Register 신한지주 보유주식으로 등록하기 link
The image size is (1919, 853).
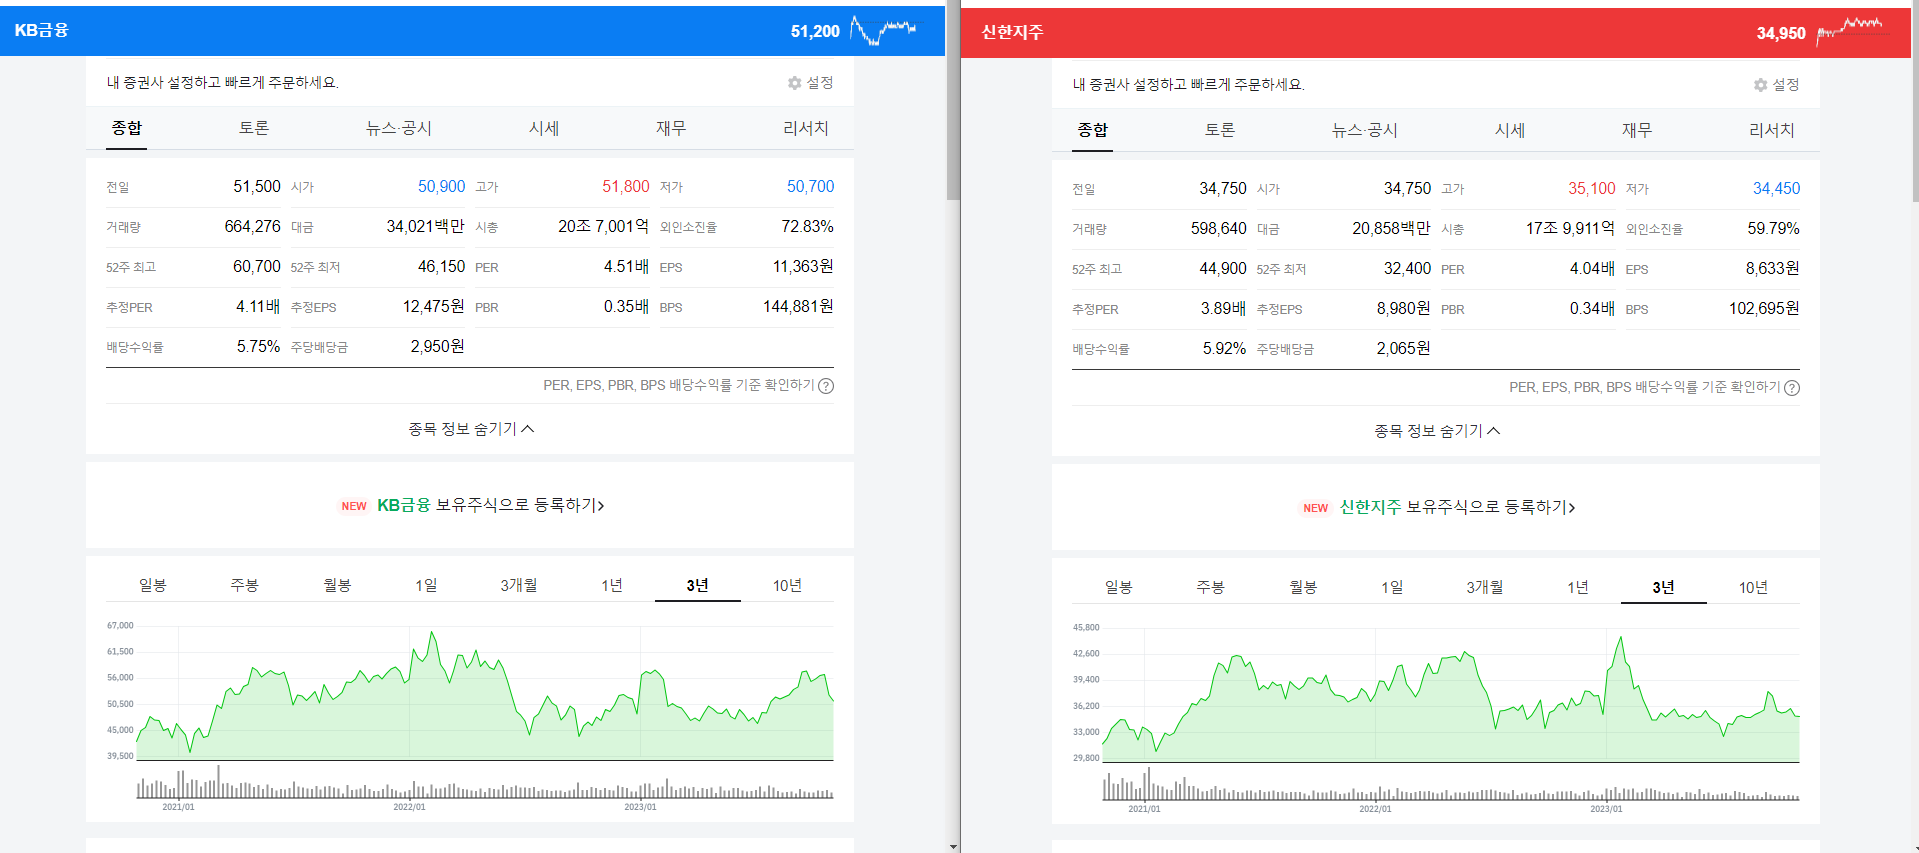(1457, 507)
